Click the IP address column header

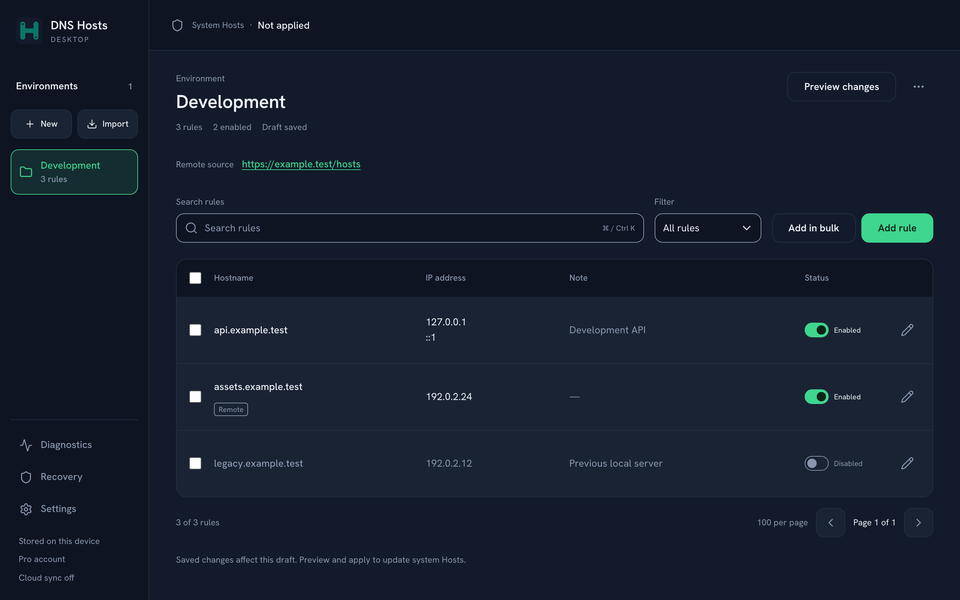pos(445,278)
